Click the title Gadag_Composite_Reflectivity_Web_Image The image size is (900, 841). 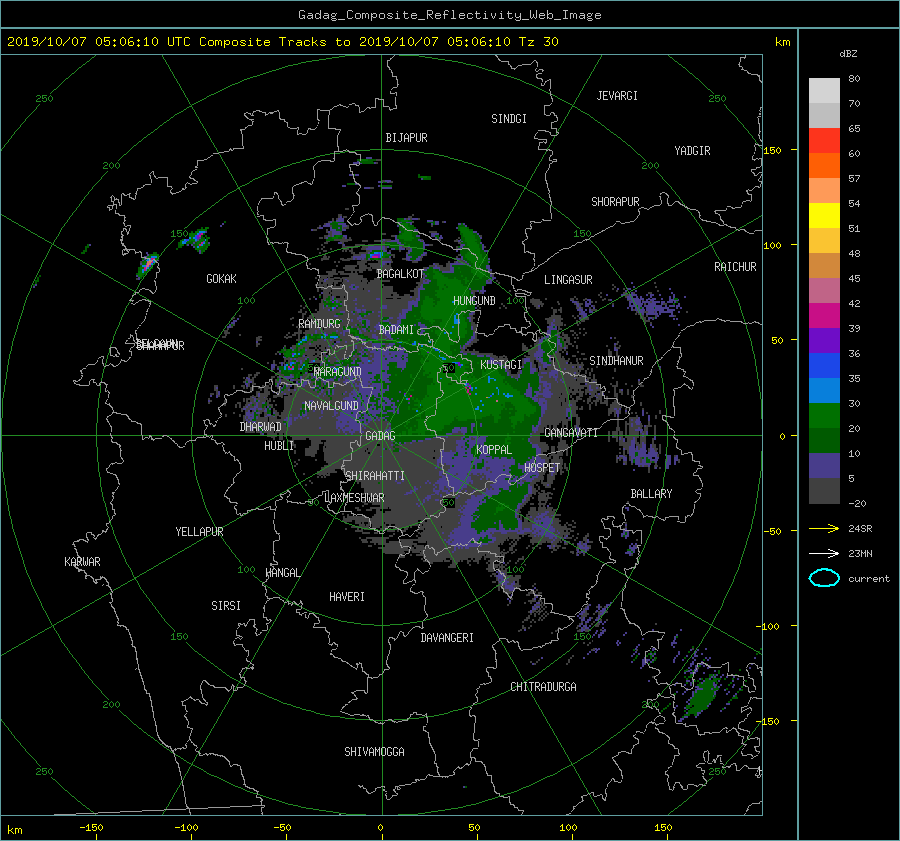click(x=449, y=15)
